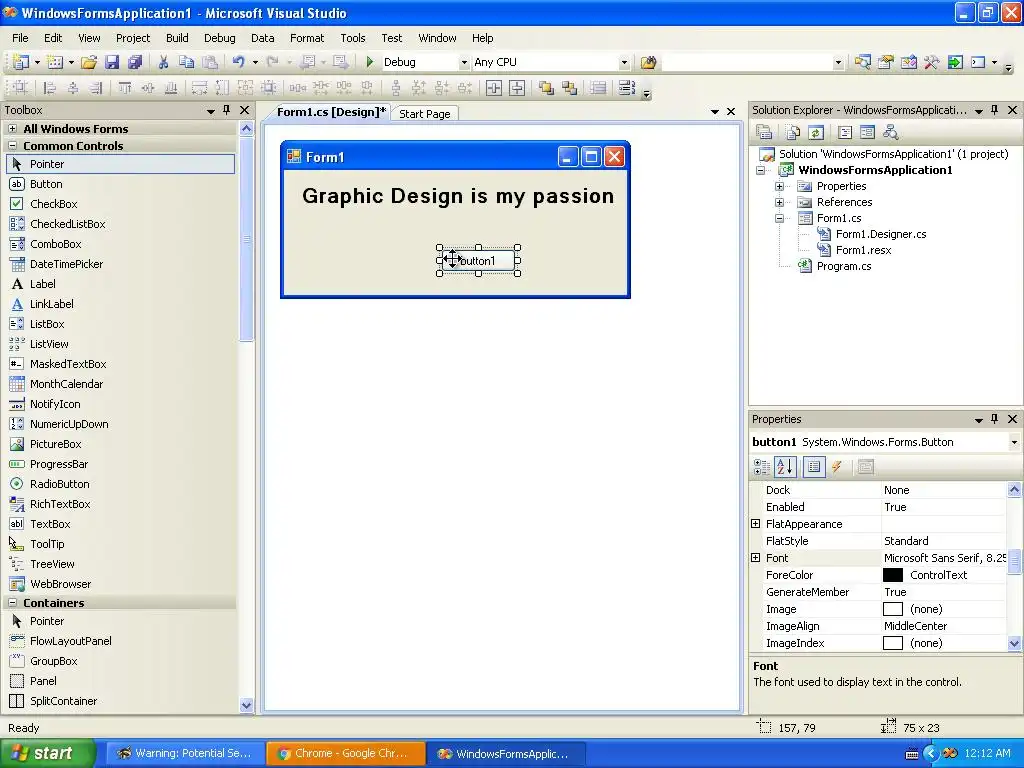Switch to the Start Page tab

[x=424, y=114]
